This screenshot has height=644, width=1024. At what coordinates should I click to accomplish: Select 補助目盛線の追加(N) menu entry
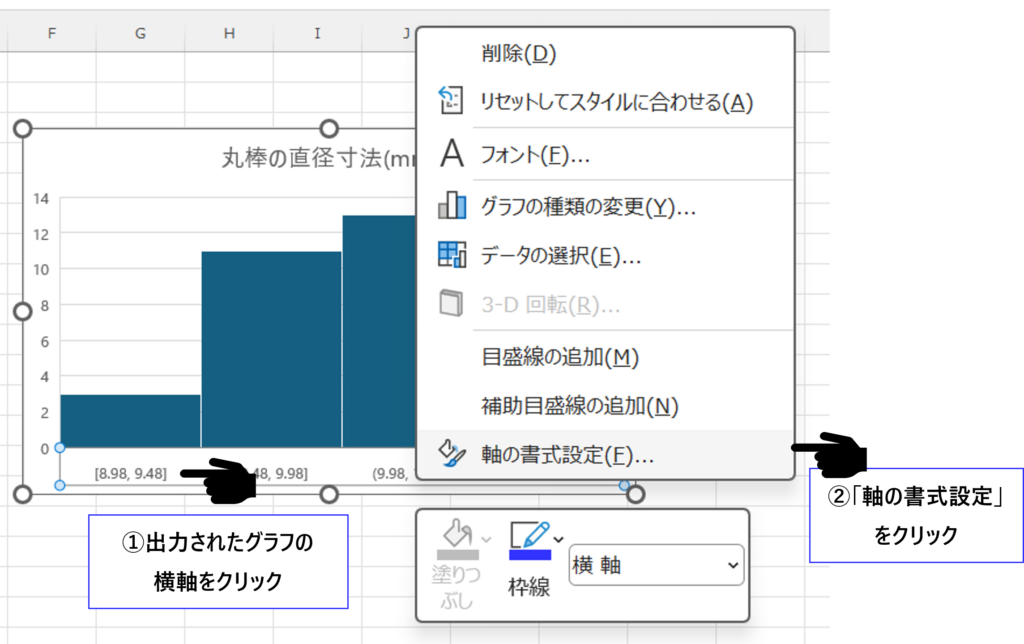coord(579,406)
